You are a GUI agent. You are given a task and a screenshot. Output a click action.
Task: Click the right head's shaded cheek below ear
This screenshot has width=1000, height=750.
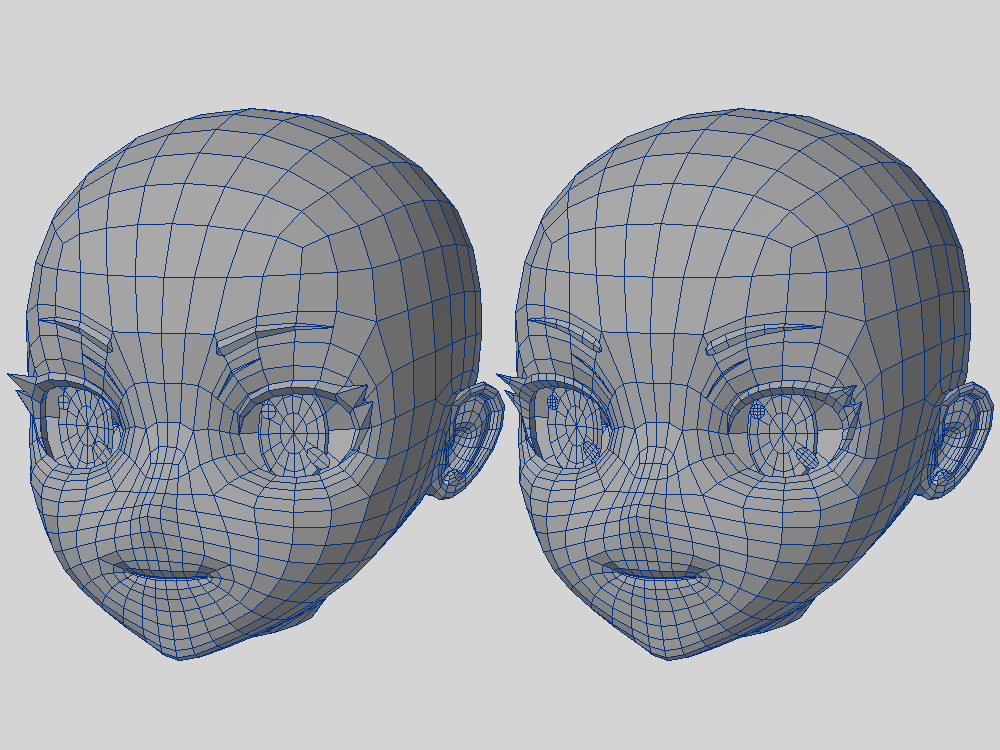coord(880,540)
